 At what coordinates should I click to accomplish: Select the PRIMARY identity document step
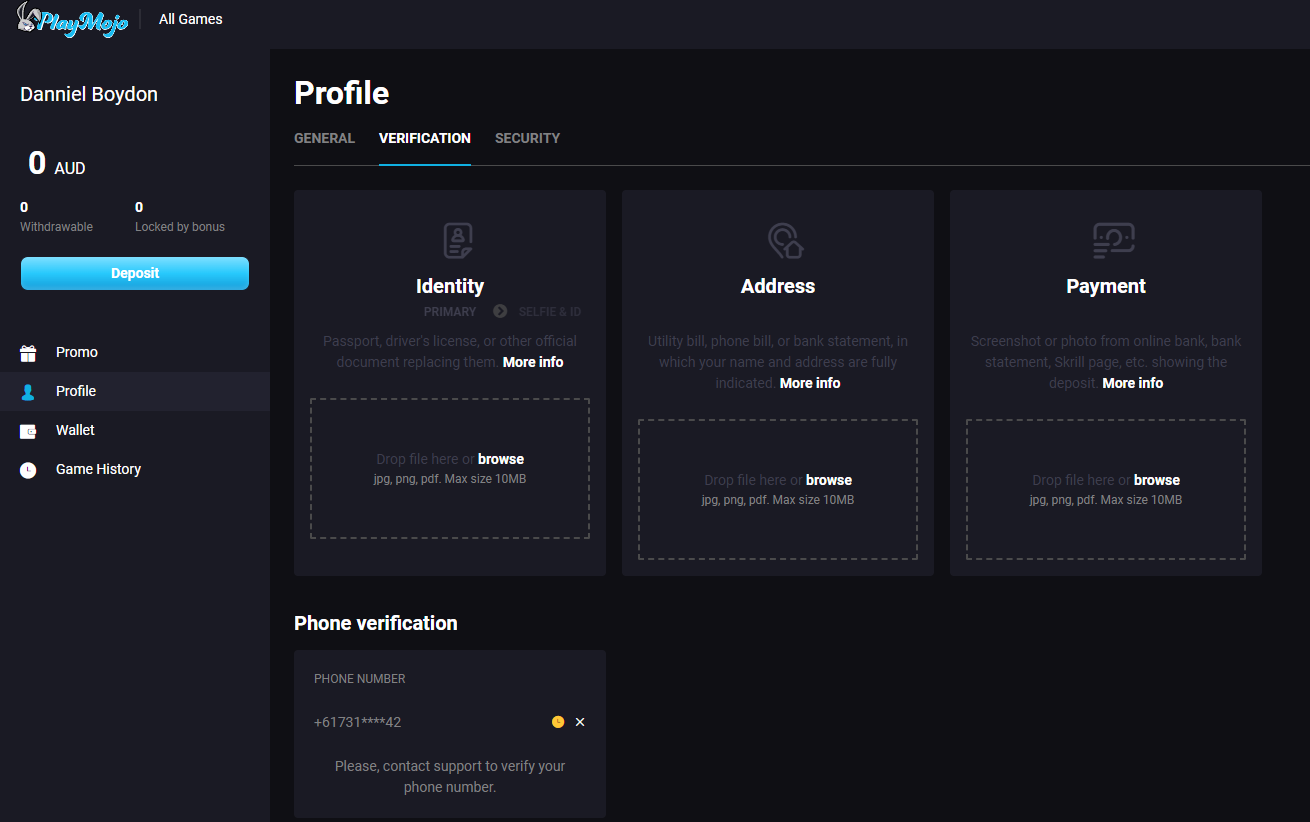pos(450,311)
